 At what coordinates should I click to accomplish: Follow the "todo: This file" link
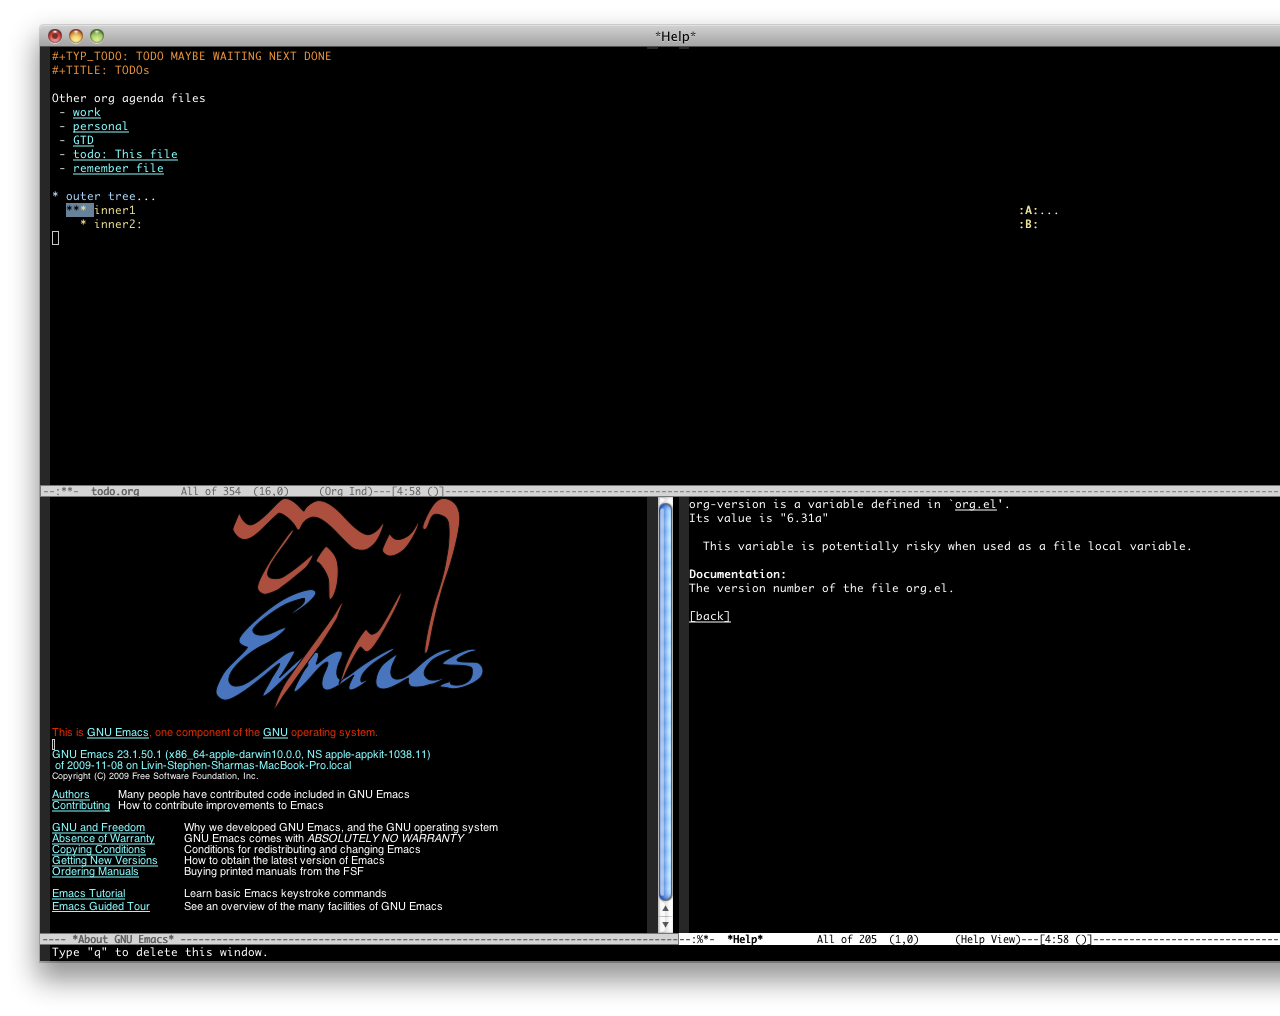click(x=125, y=154)
